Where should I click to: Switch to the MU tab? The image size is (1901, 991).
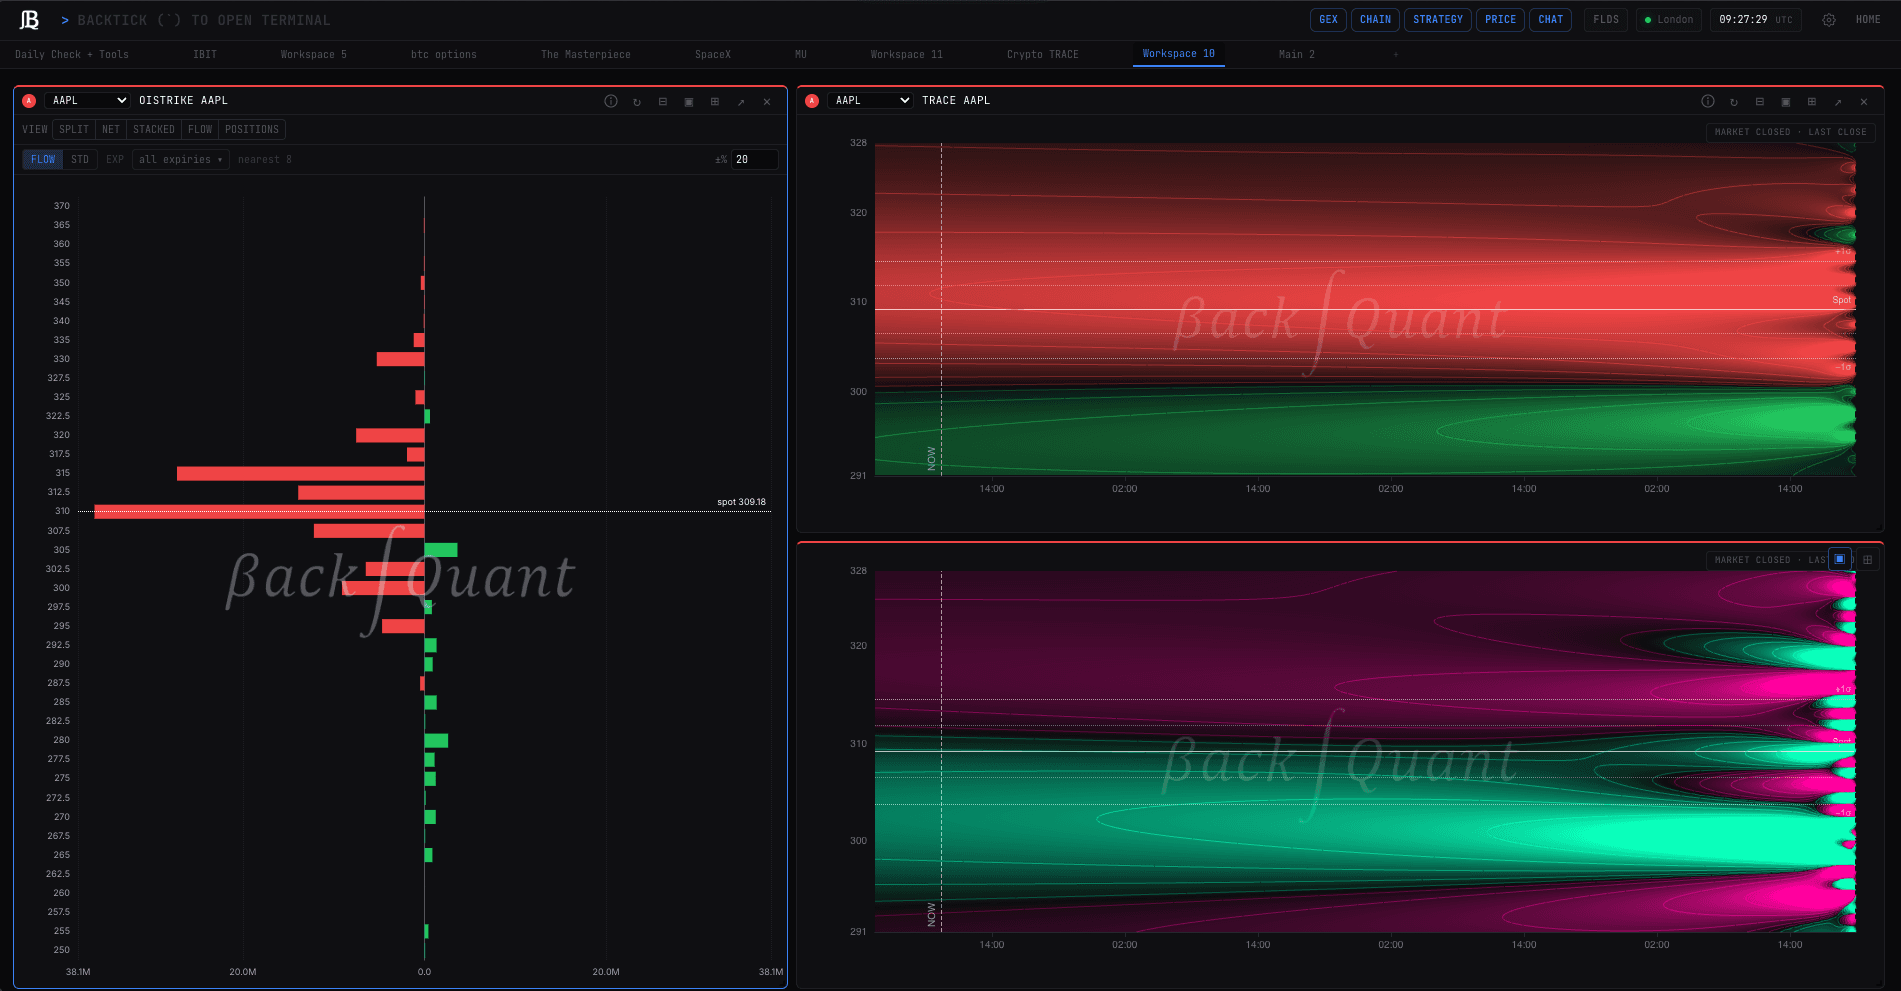(x=801, y=54)
